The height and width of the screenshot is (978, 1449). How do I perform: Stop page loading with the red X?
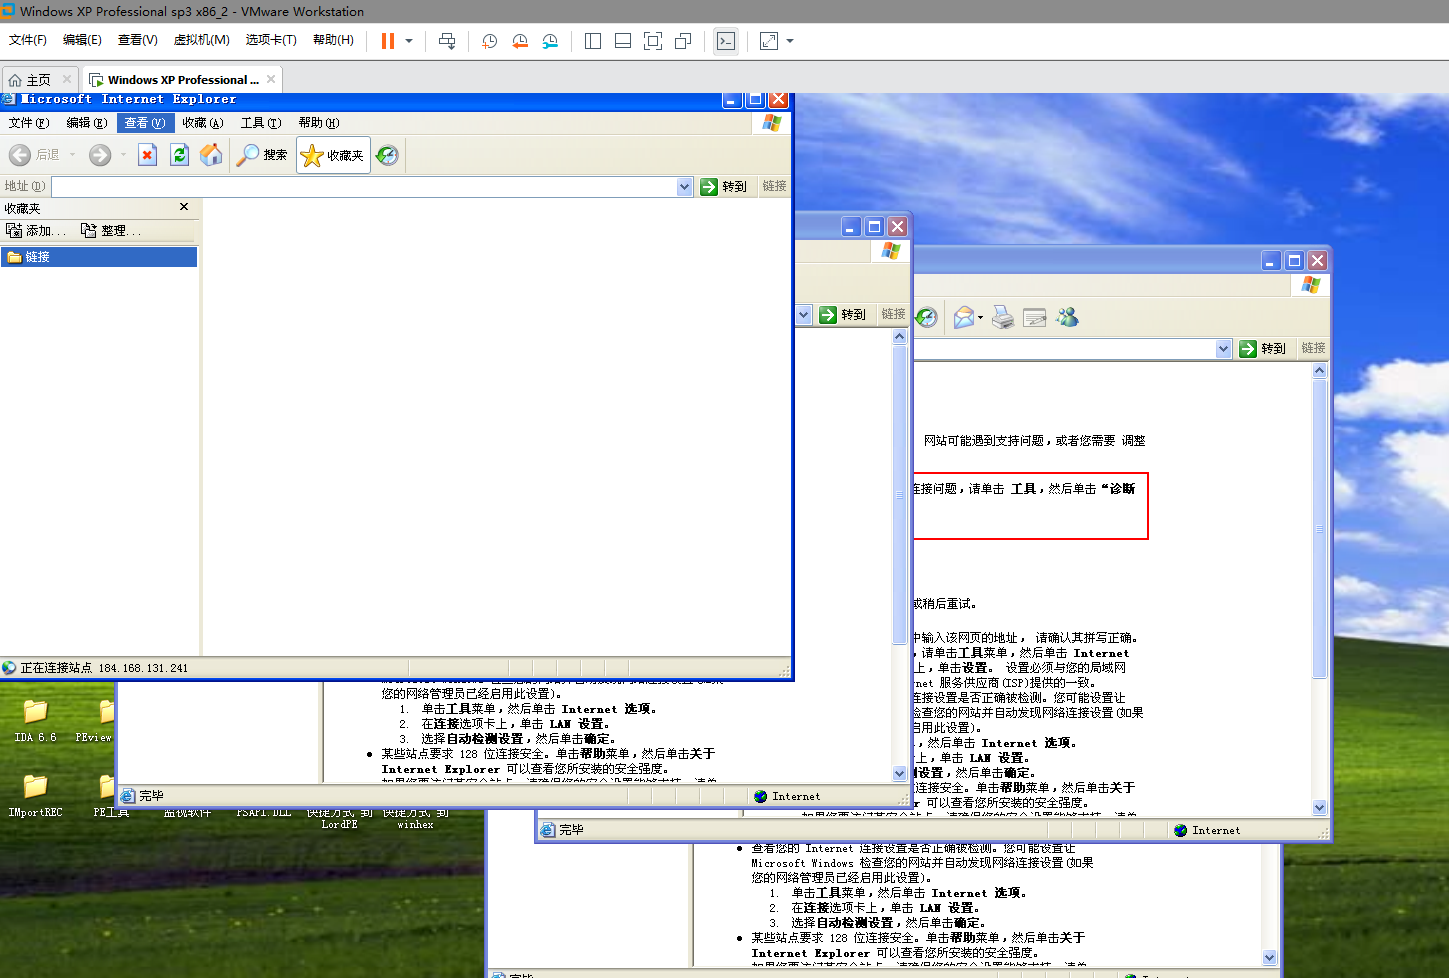(148, 155)
